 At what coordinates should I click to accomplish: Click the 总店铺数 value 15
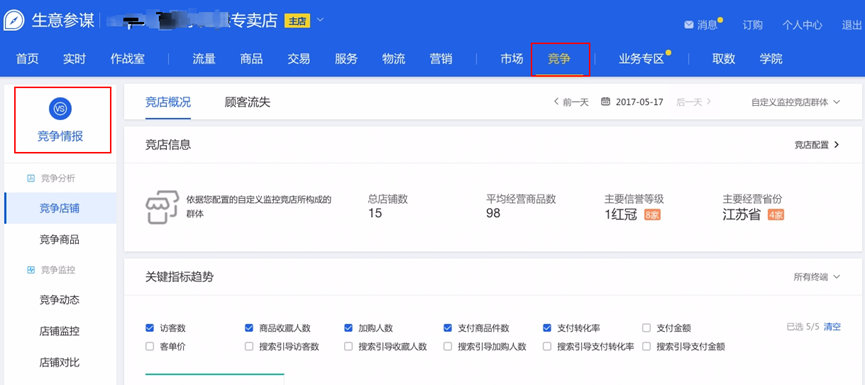coord(375,213)
